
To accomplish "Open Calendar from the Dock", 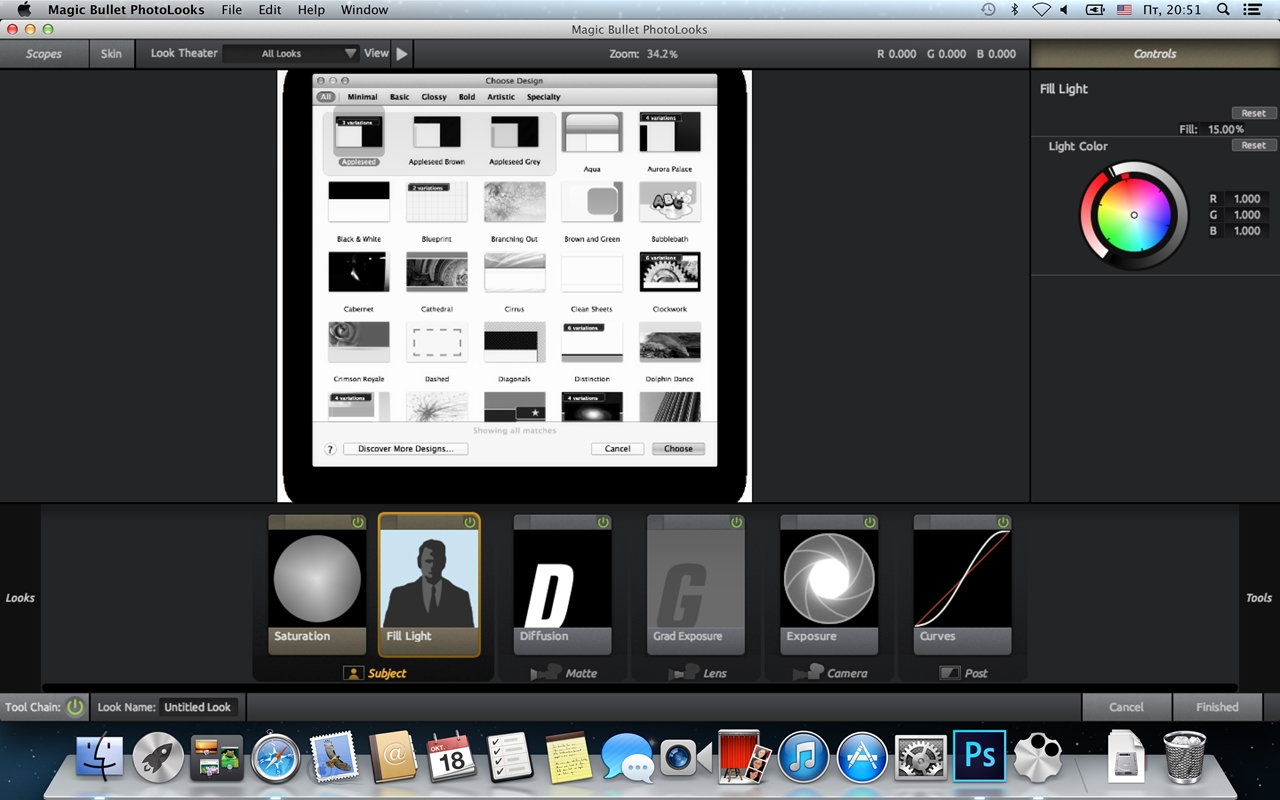I will pyautogui.click(x=452, y=757).
